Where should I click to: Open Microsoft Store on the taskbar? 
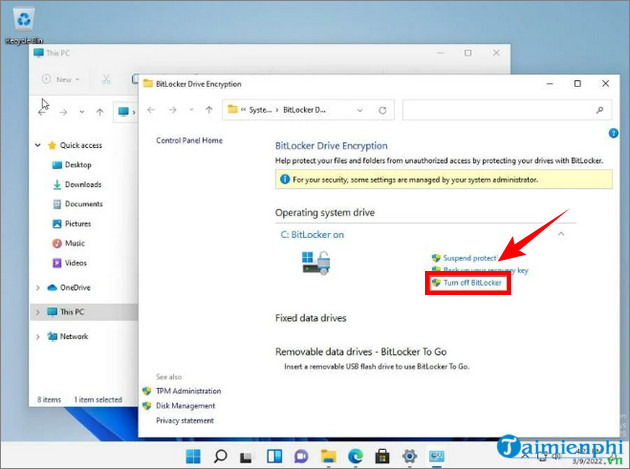pyautogui.click(x=382, y=456)
